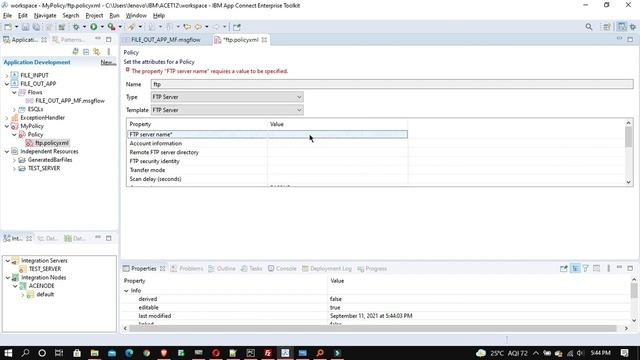The width and height of the screenshot is (640, 360).
Task: Click the Save toolbar icon
Action: pyautogui.click(x=25, y=27)
